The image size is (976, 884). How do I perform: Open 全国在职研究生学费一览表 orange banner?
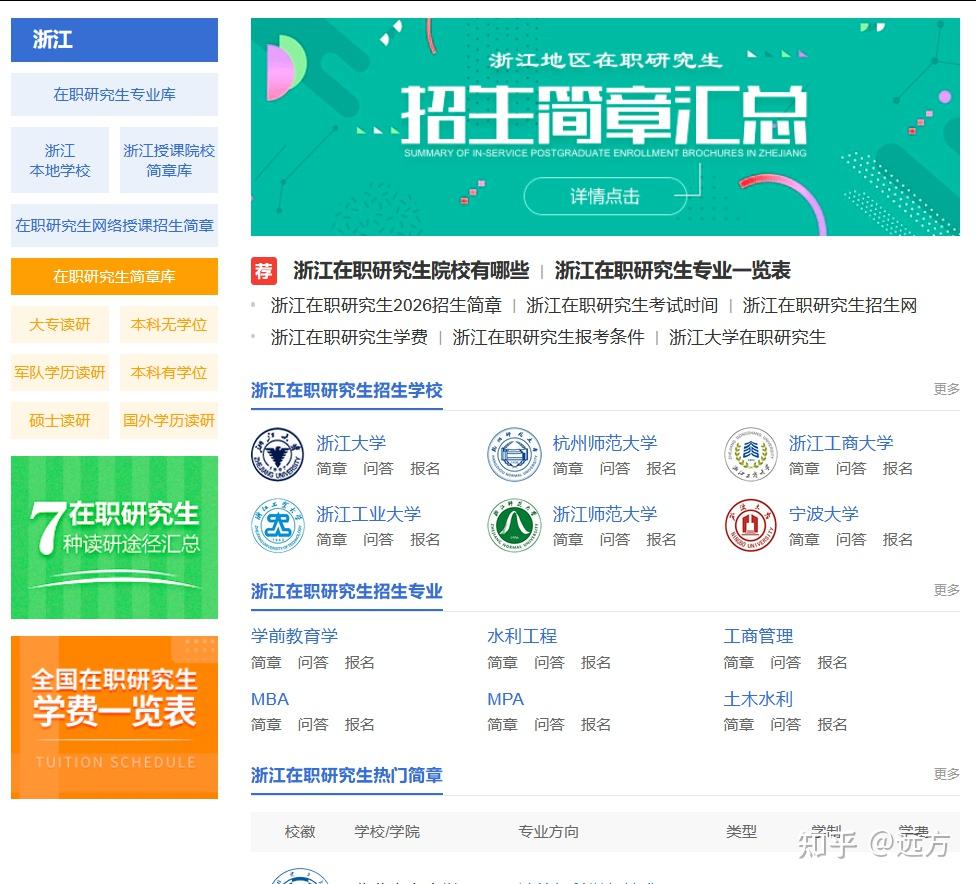point(115,717)
